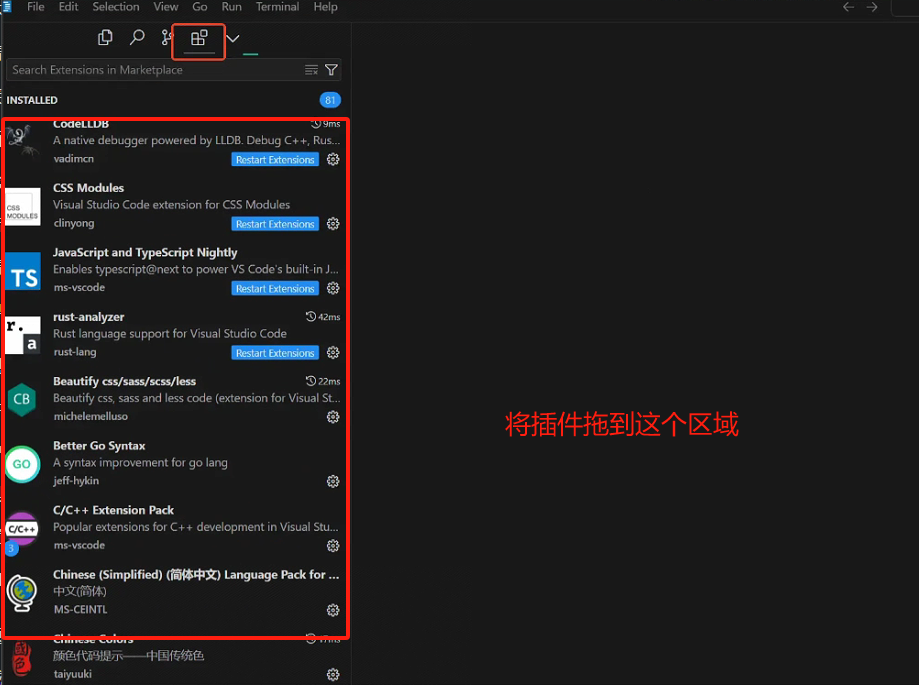The image size is (919, 685).
Task: Open the Edit menu
Action: 69,7
